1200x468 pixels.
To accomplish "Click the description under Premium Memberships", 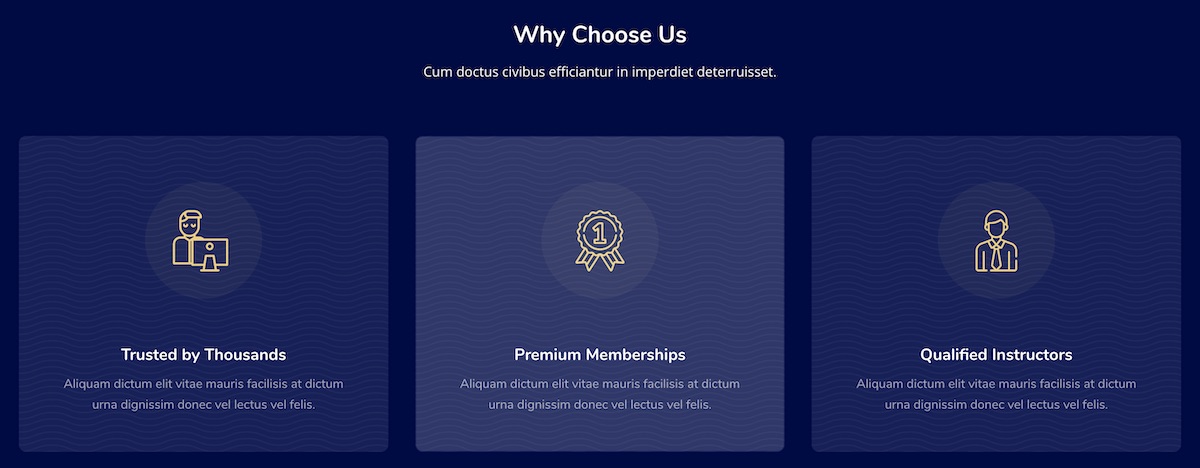I will 600,394.
